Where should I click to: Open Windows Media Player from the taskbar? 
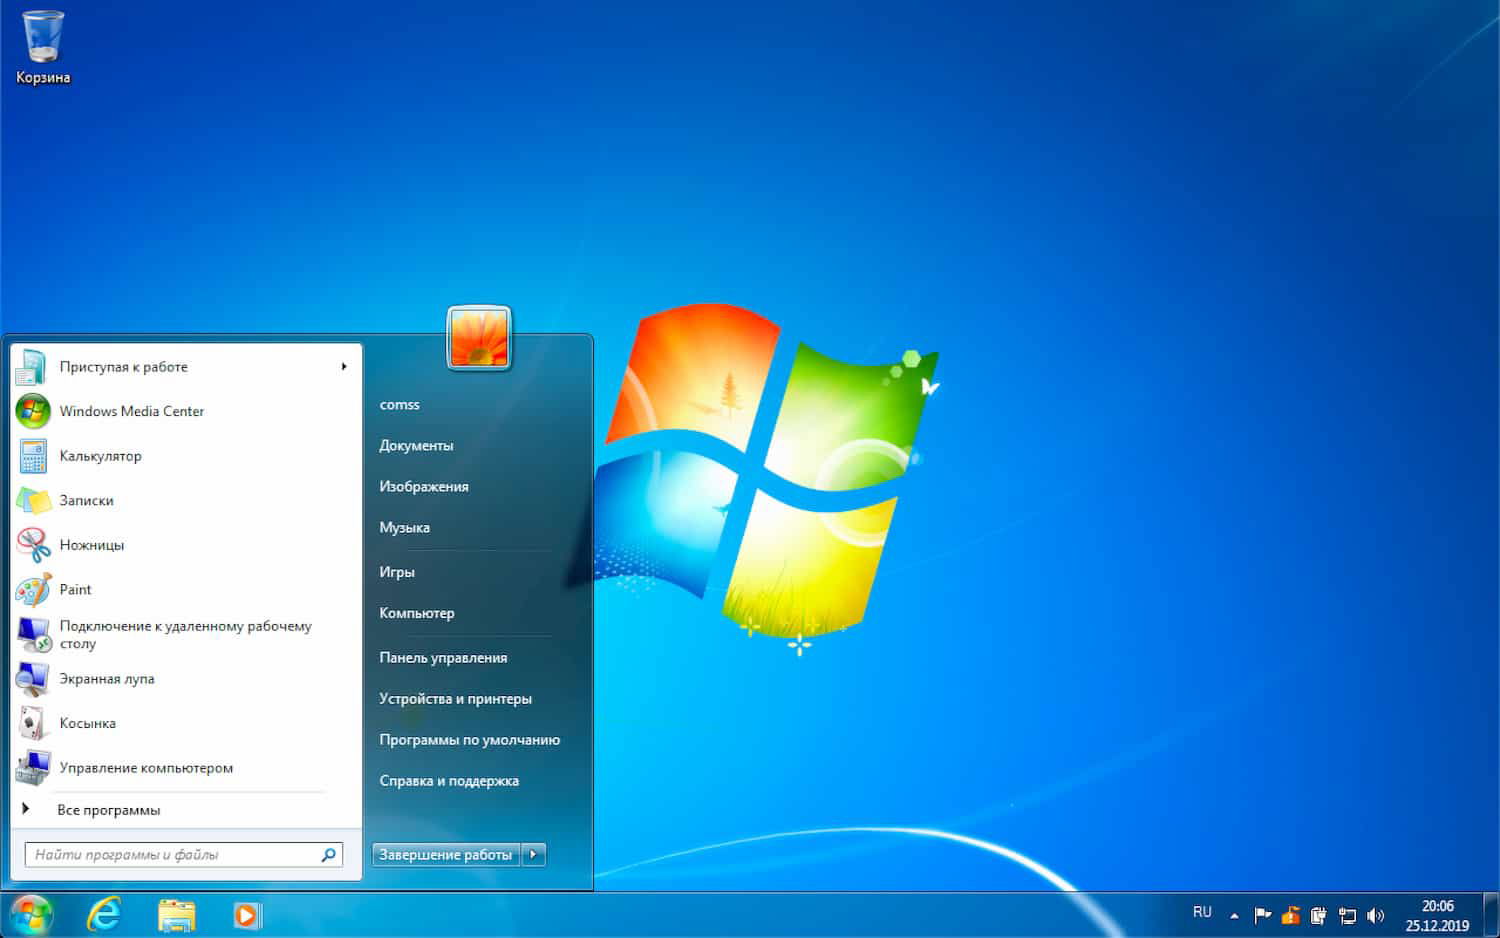click(x=246, y=915)
